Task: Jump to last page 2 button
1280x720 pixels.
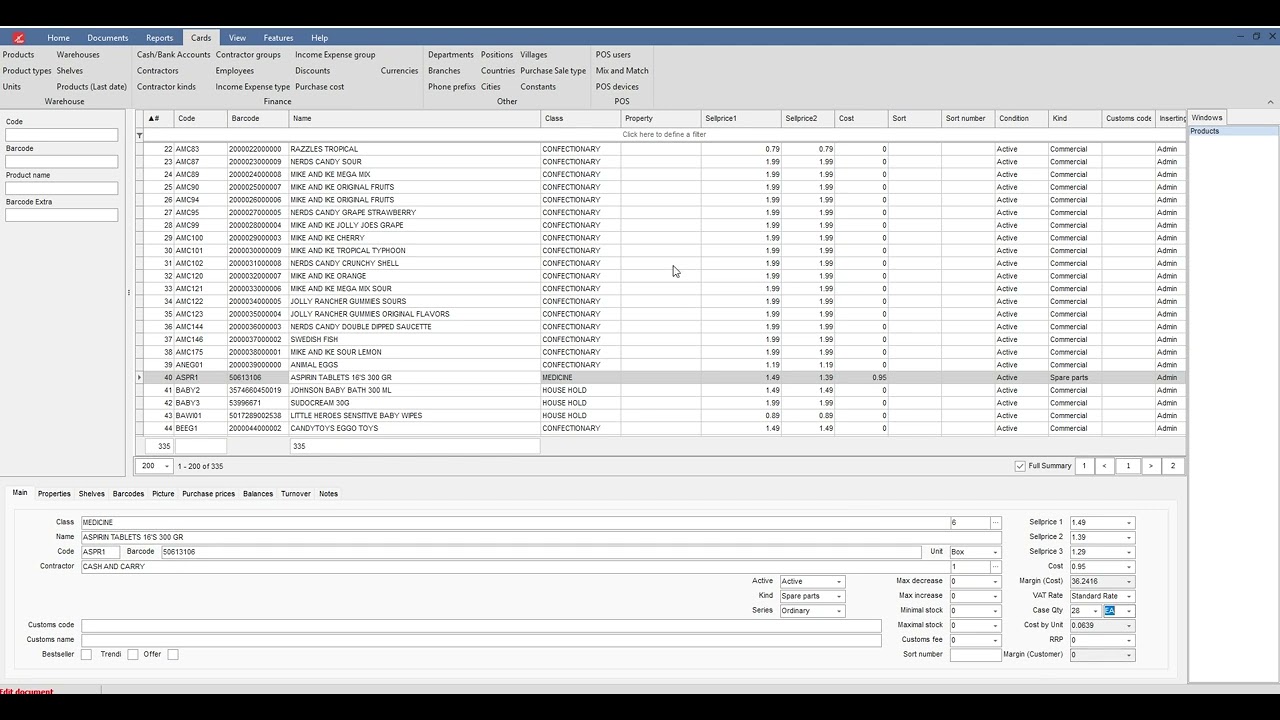Action: tap(1173, 466)
